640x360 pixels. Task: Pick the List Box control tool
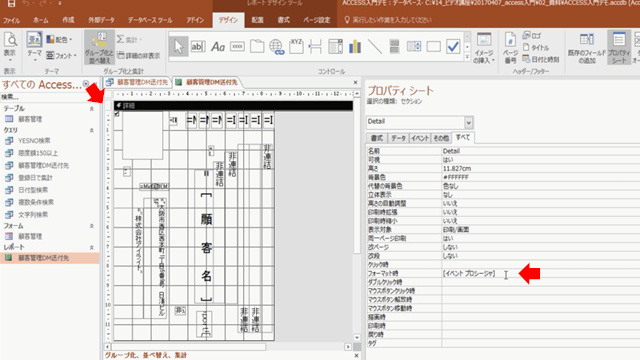413,47
